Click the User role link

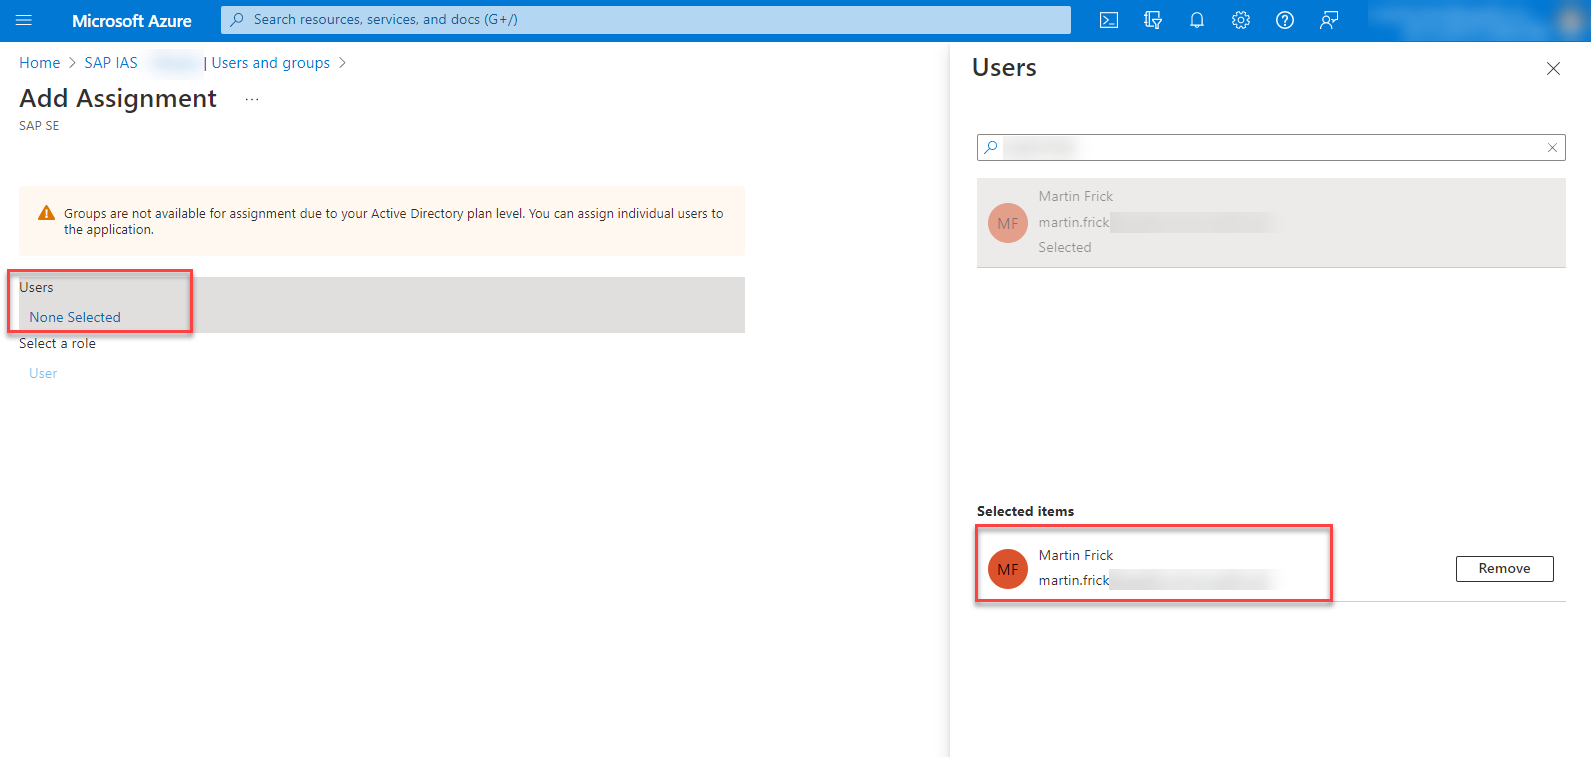pos(43,373)
